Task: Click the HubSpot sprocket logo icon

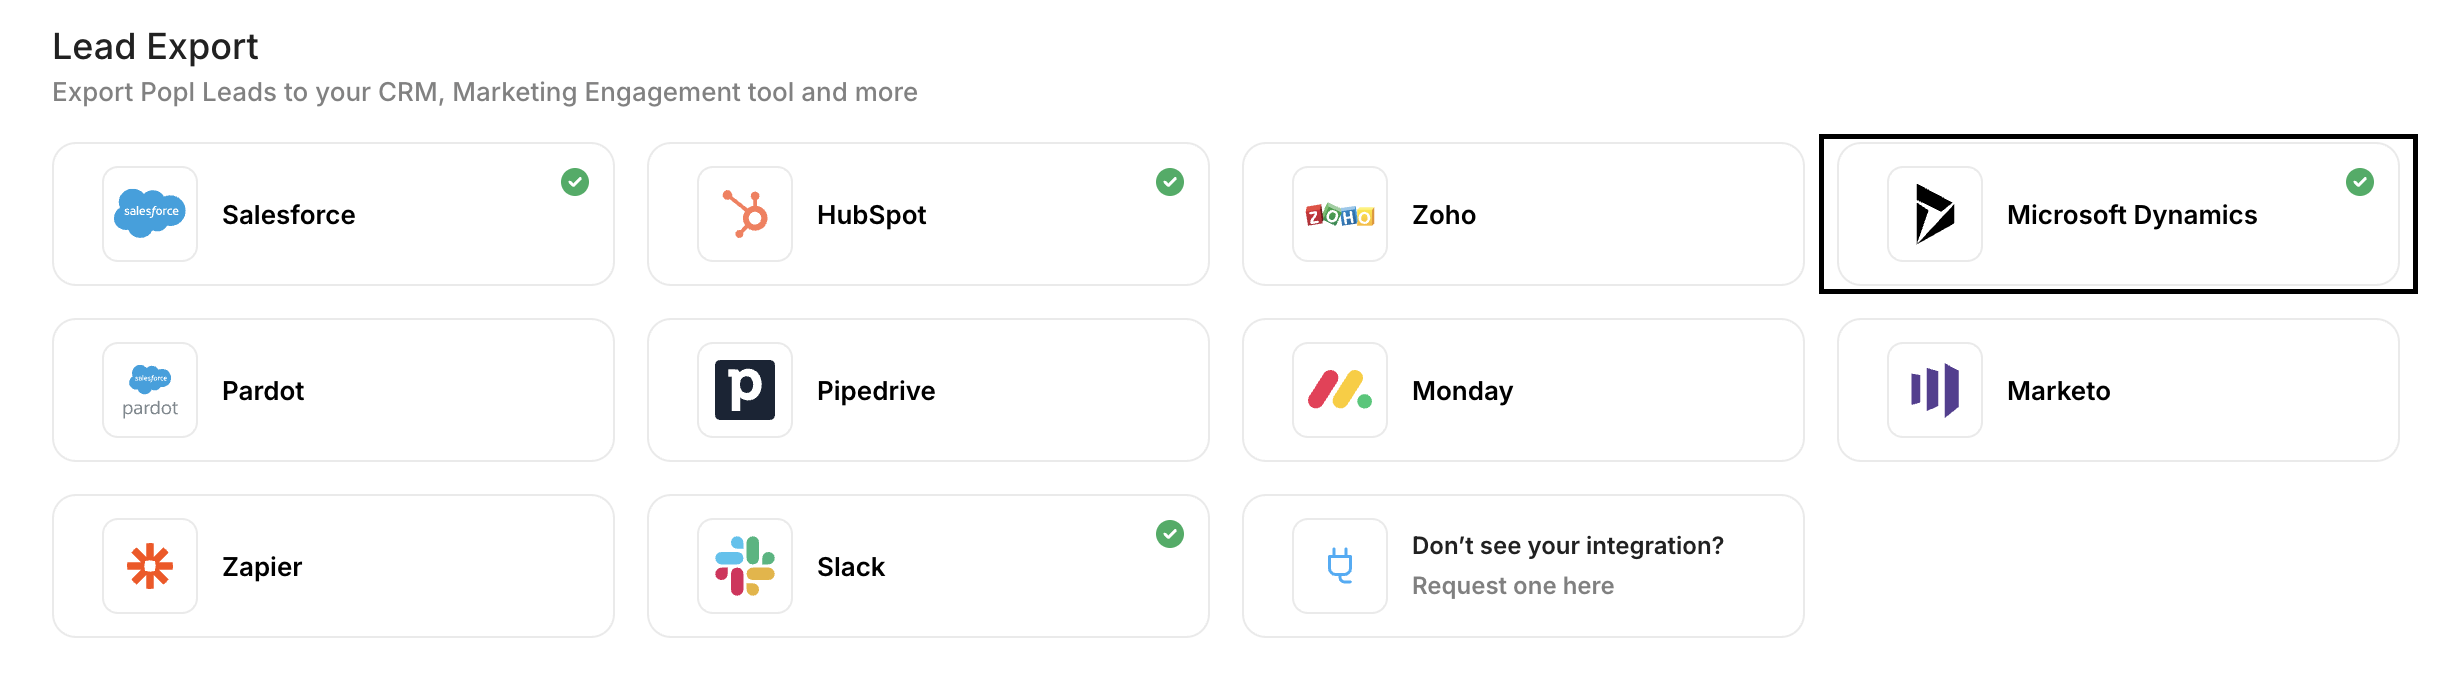Action: (745, 213)
